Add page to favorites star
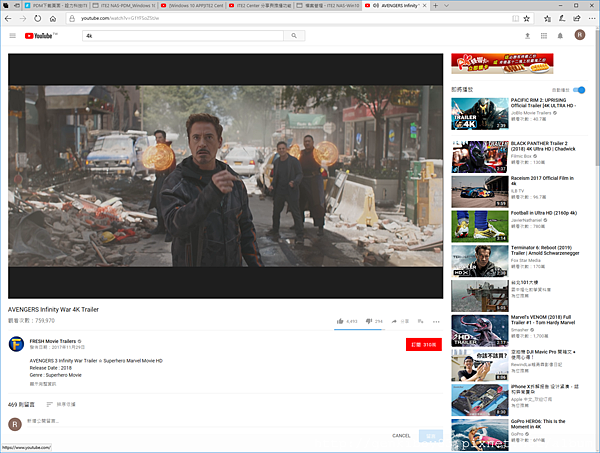Image resolution: width=600 pixels, height=453 pixels. point(527,18)
